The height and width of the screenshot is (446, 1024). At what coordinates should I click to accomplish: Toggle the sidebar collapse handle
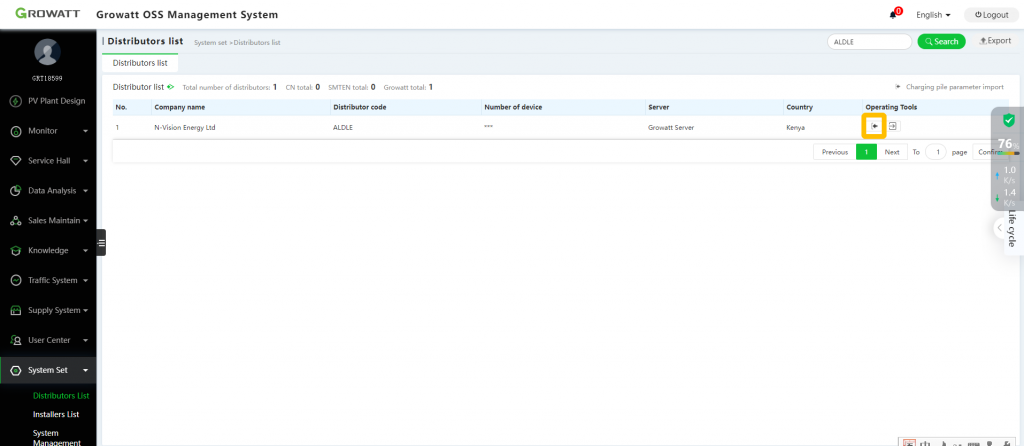[101, 242]
